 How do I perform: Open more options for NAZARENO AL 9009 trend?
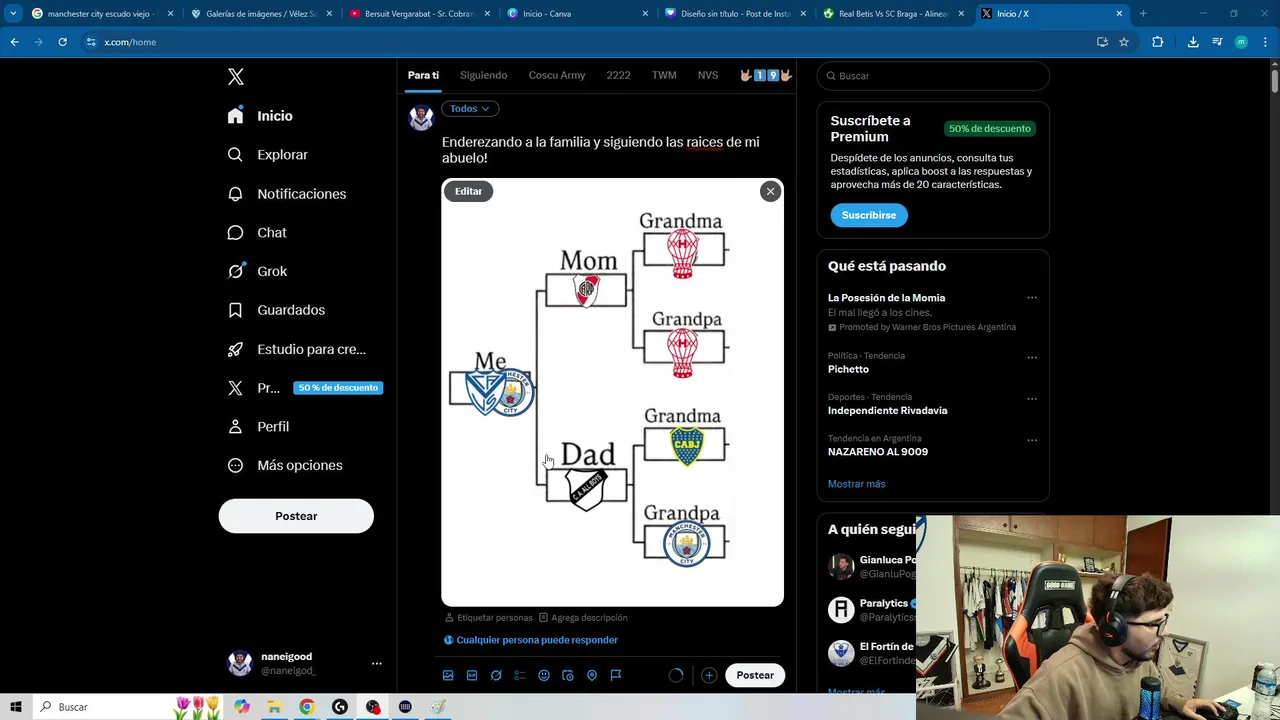[1032, 440]
